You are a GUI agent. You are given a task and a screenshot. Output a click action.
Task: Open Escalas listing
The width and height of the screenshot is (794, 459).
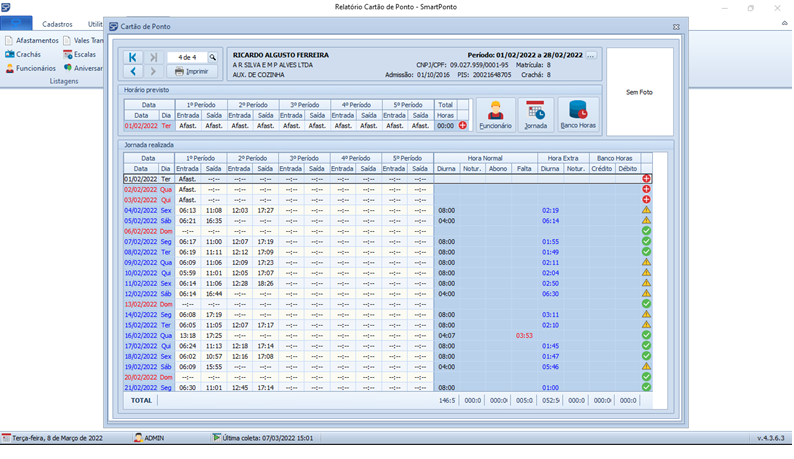(80, 54)
